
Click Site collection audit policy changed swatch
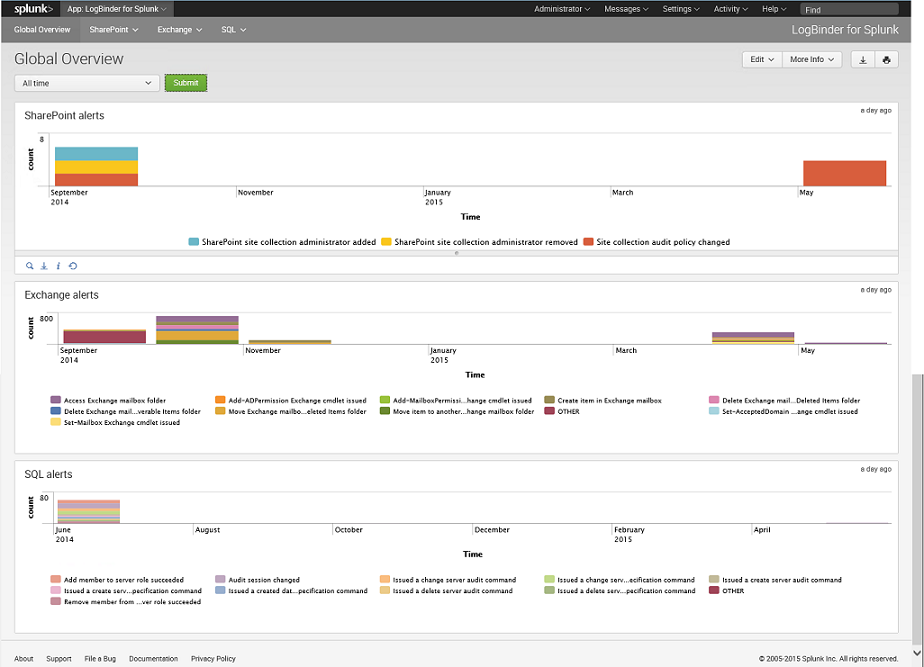point(588,242)
